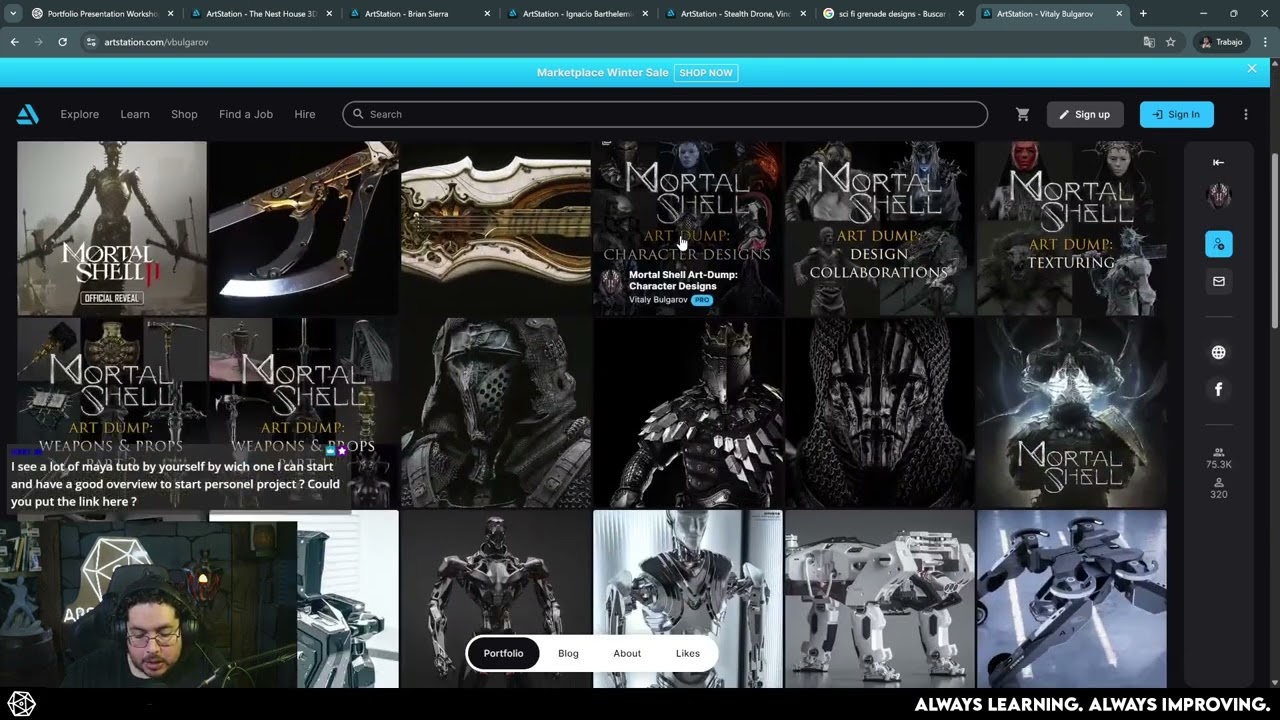1280x720 pixels.
Task: Click the Sign In button
Action: coord(1177,114)
